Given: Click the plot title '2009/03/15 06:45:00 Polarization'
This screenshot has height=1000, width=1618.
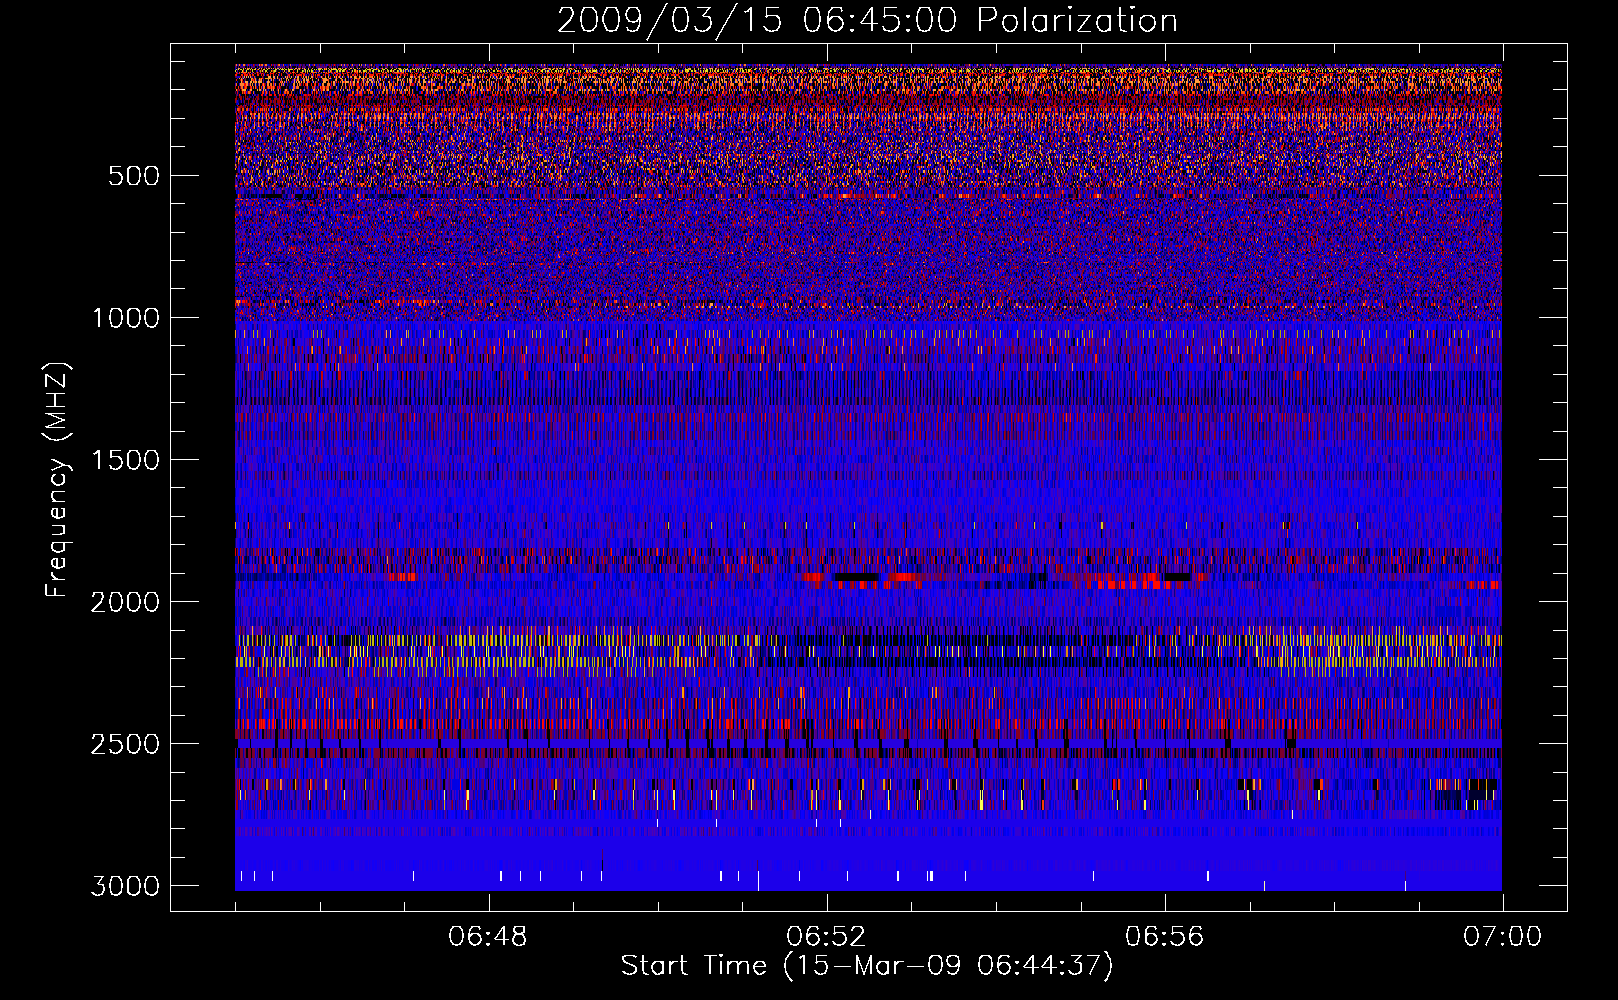Looking at the screenshot, I should click(x=867, y=20).
